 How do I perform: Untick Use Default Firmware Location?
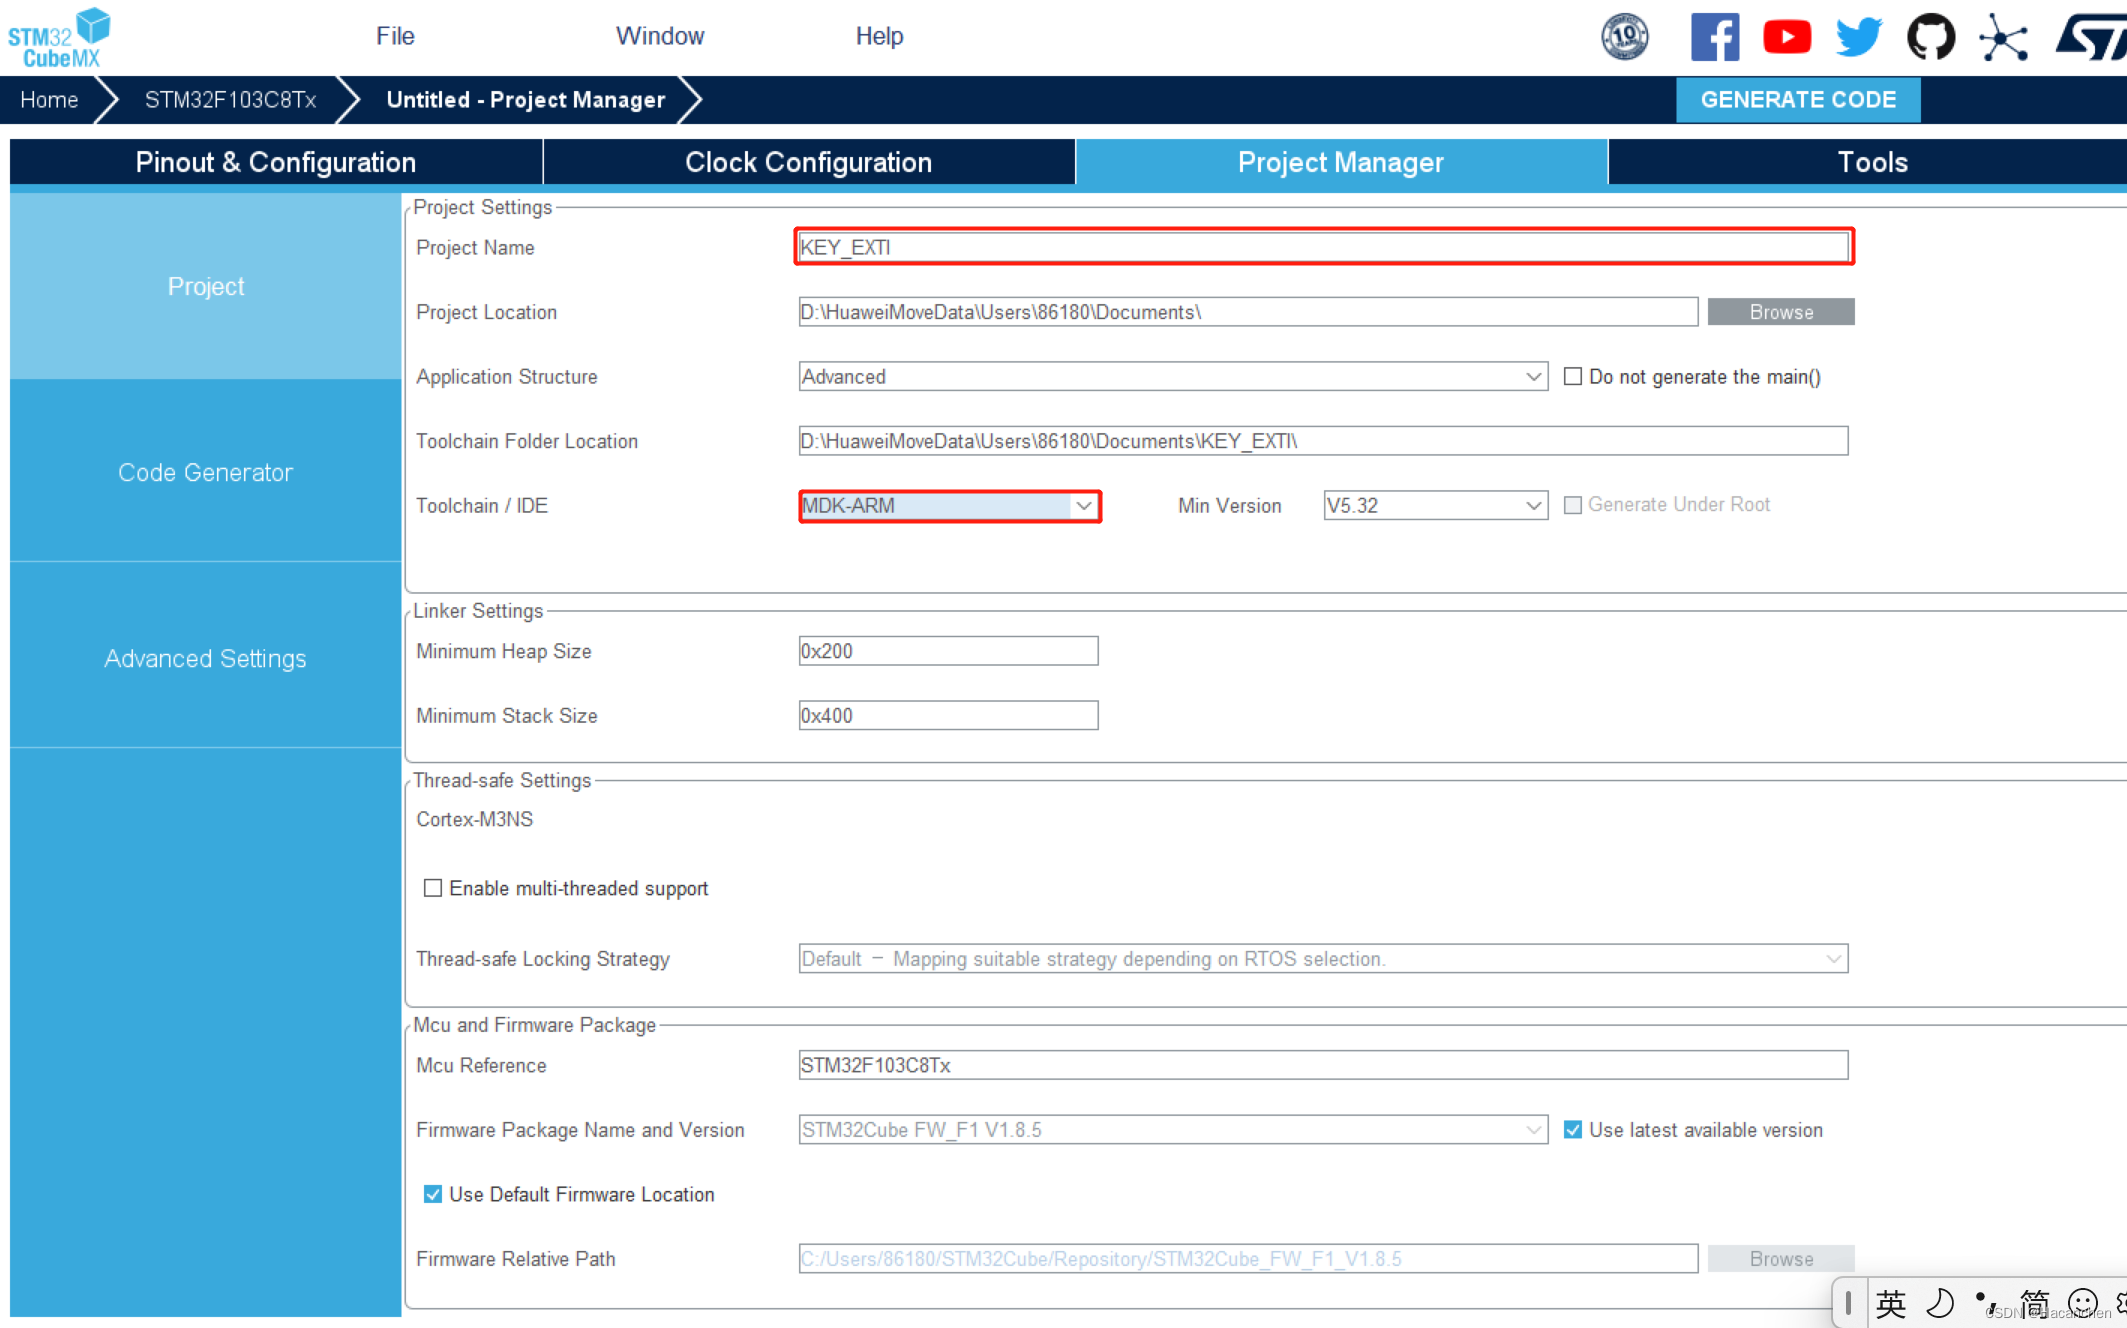point(433,1194)
